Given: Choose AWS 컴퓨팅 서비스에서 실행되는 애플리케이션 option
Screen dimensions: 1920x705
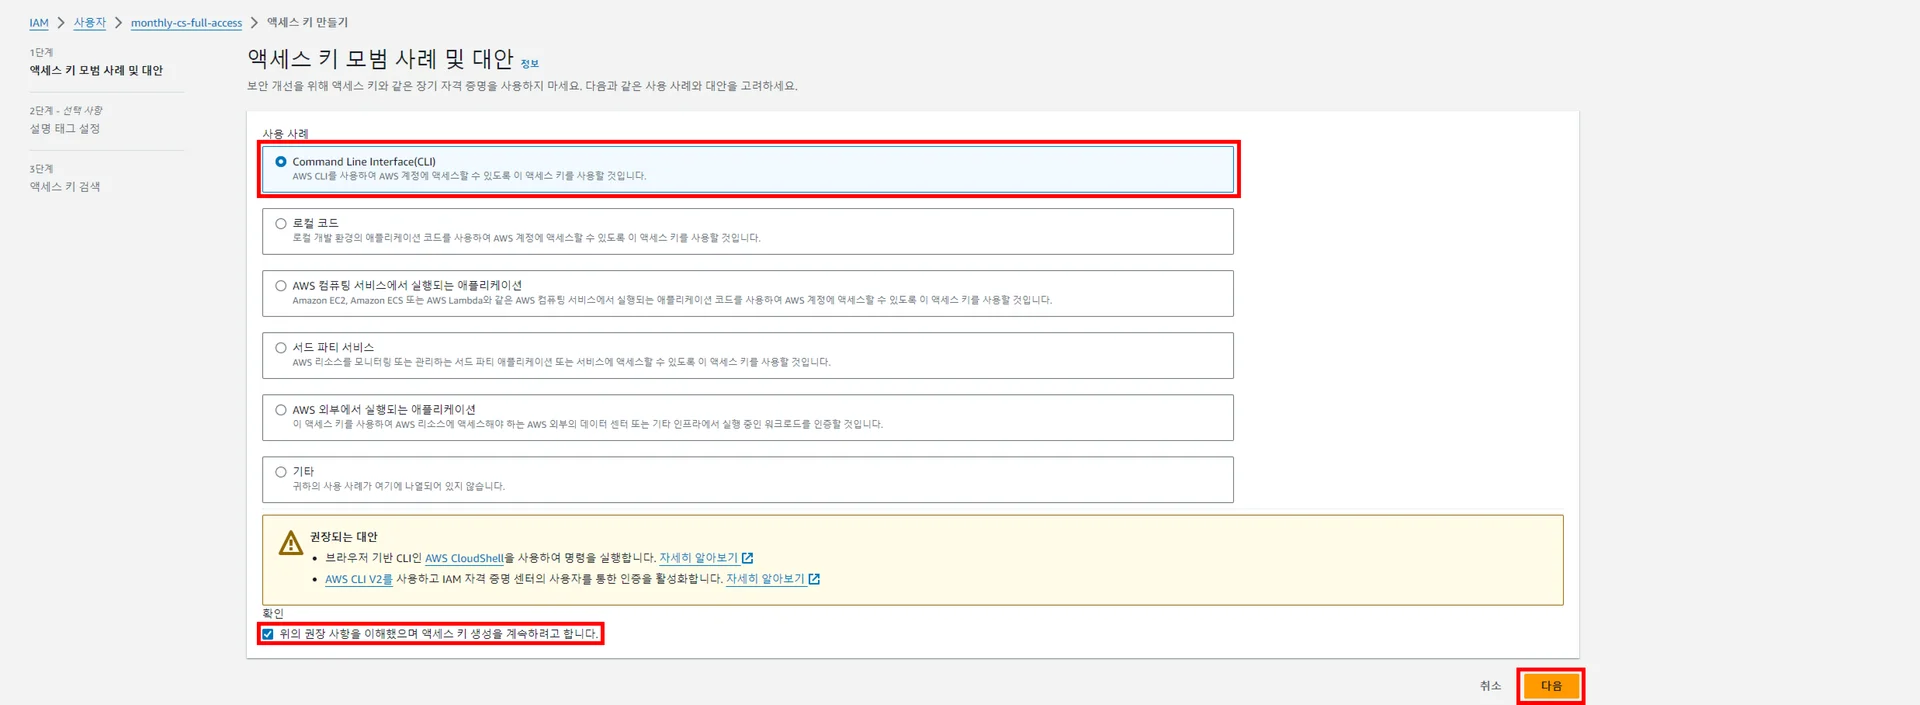Looking at the screenshot, I should [x=281, y=286].
